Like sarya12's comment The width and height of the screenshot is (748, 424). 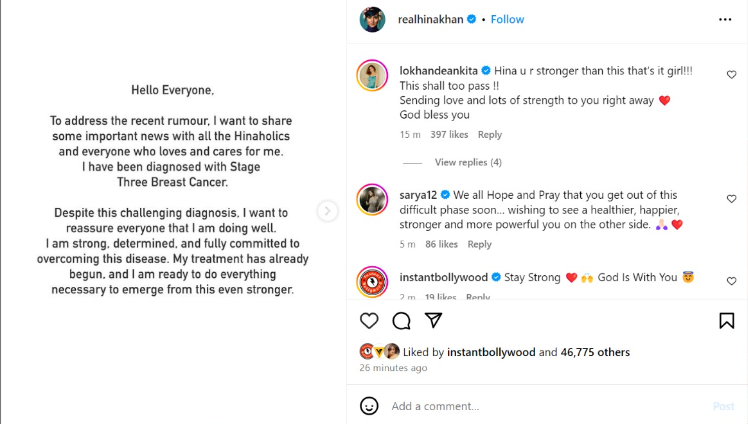coord(731,199)
